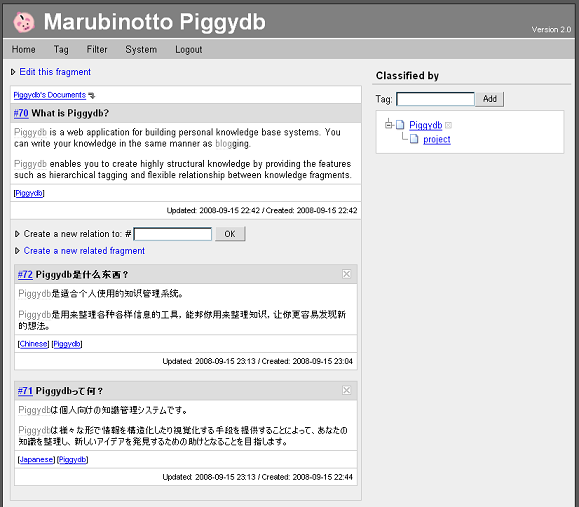This screenshot has width=579, height=507.
Task: Remove the Piggydb tag with small x icon
Action: click(x=448, y=126)
